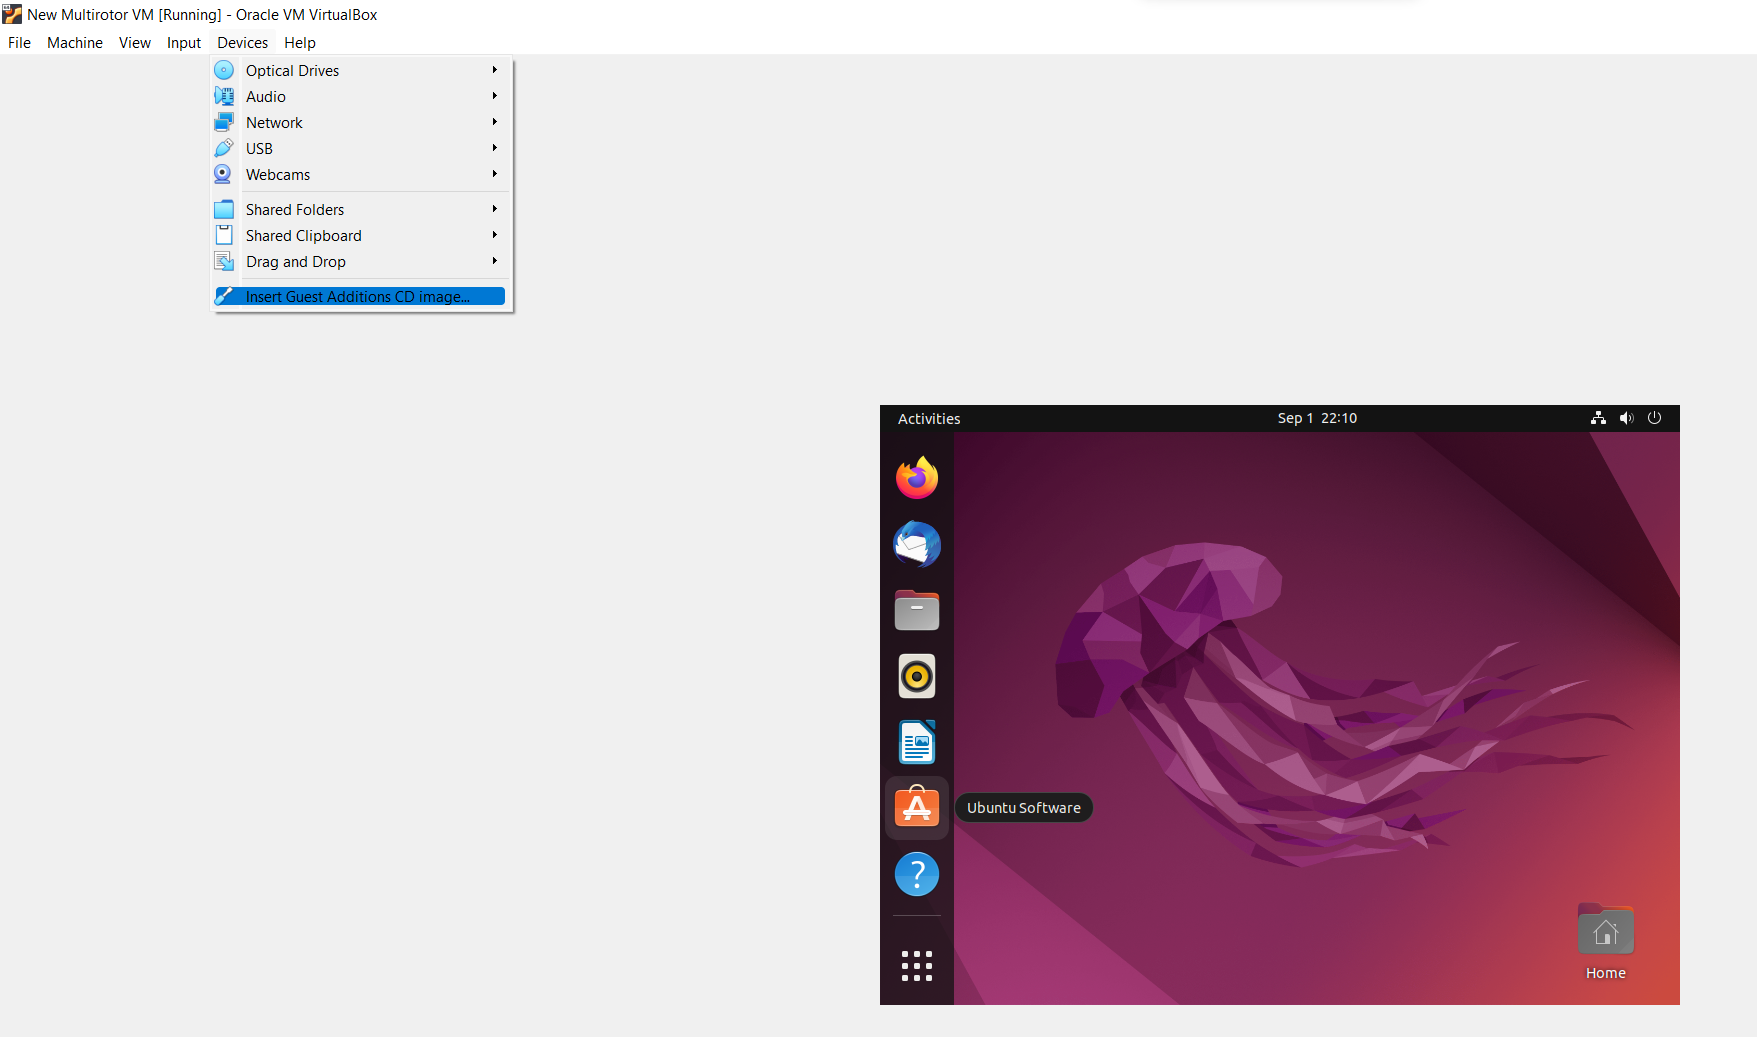Expand the Webcams submenu arrow
Screen dimensions: 1757x1037
(x=495, y=174)
